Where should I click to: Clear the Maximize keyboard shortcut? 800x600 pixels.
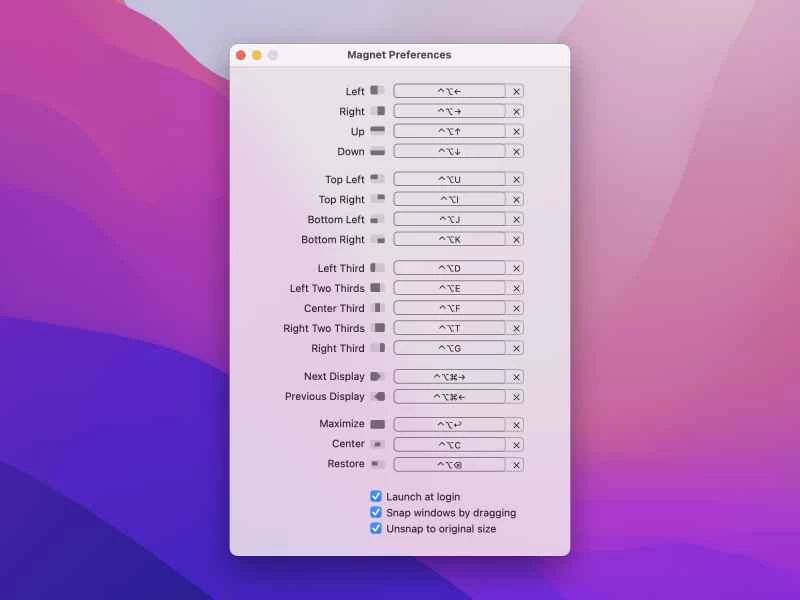click(516, 424)
